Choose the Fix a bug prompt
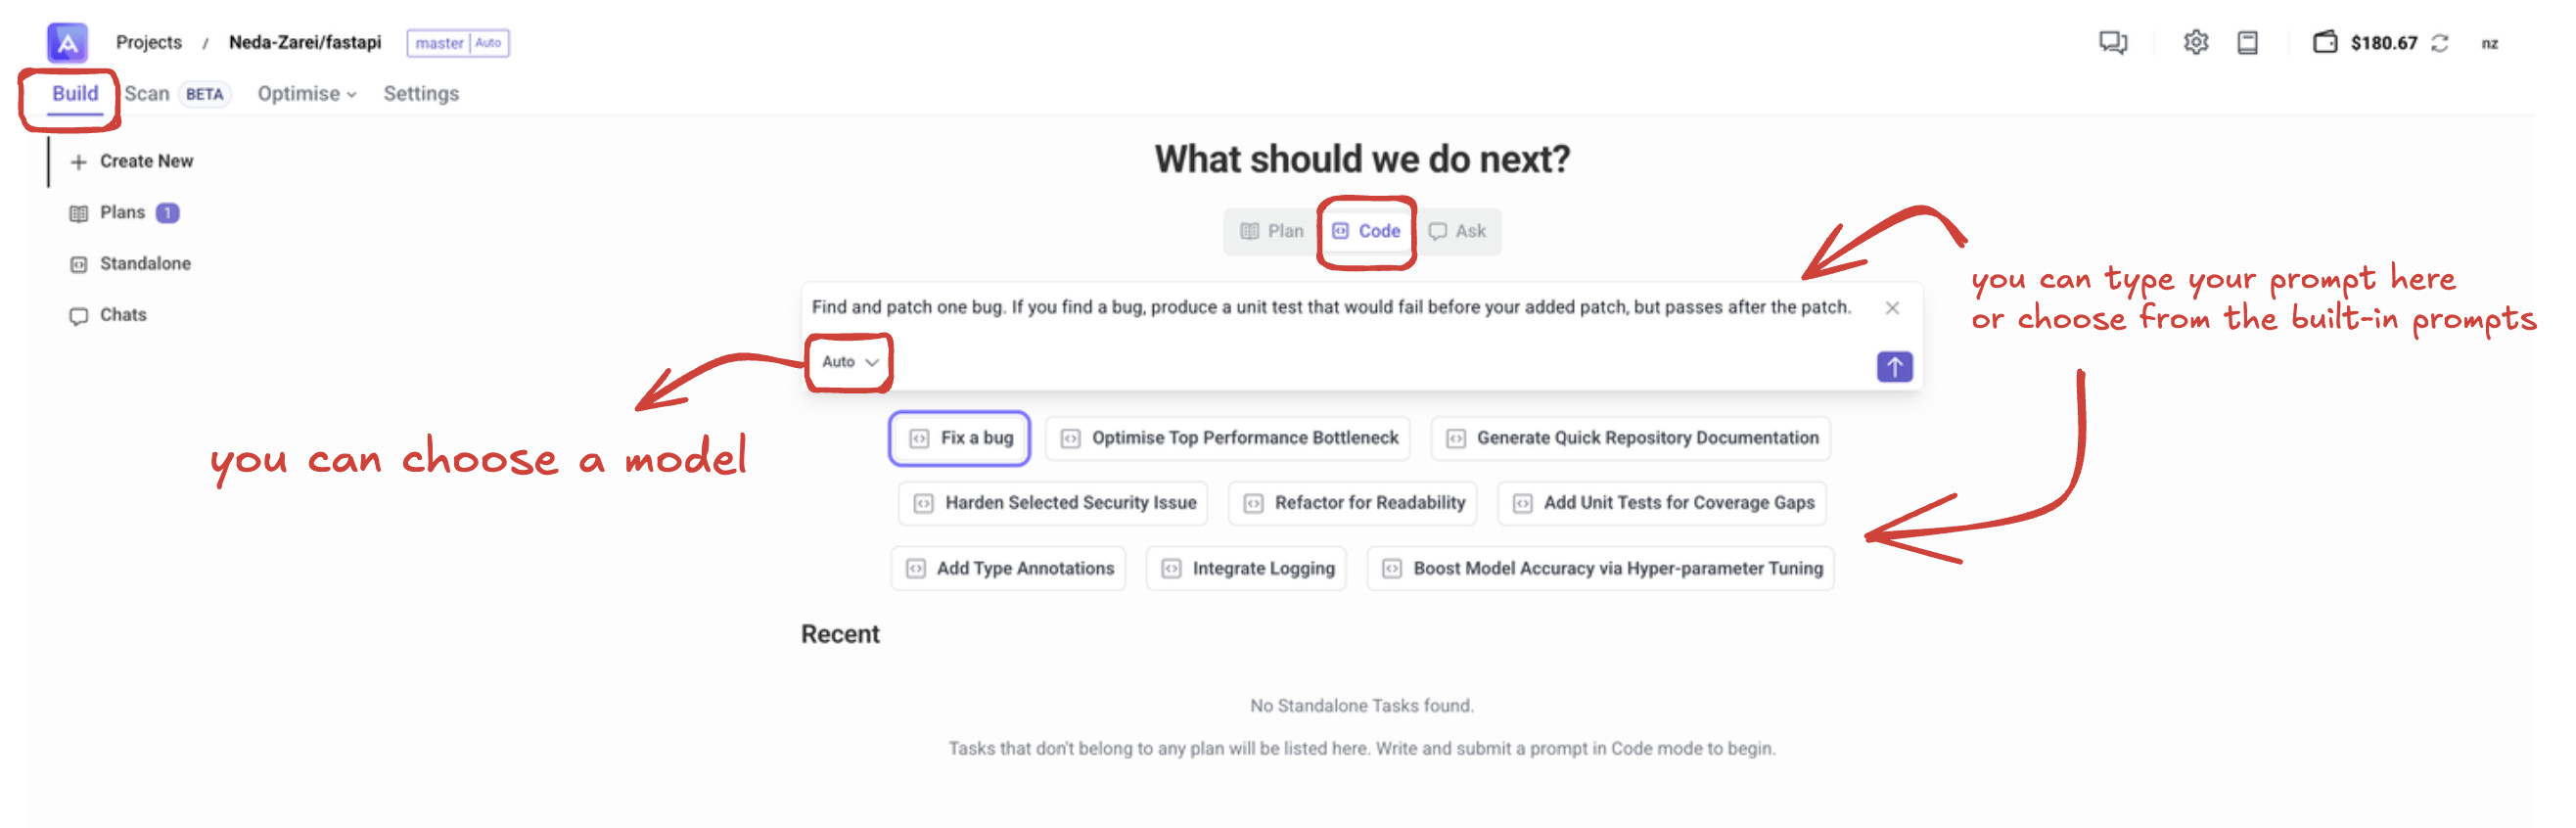 pyautogui.click(x=960, y=438)
